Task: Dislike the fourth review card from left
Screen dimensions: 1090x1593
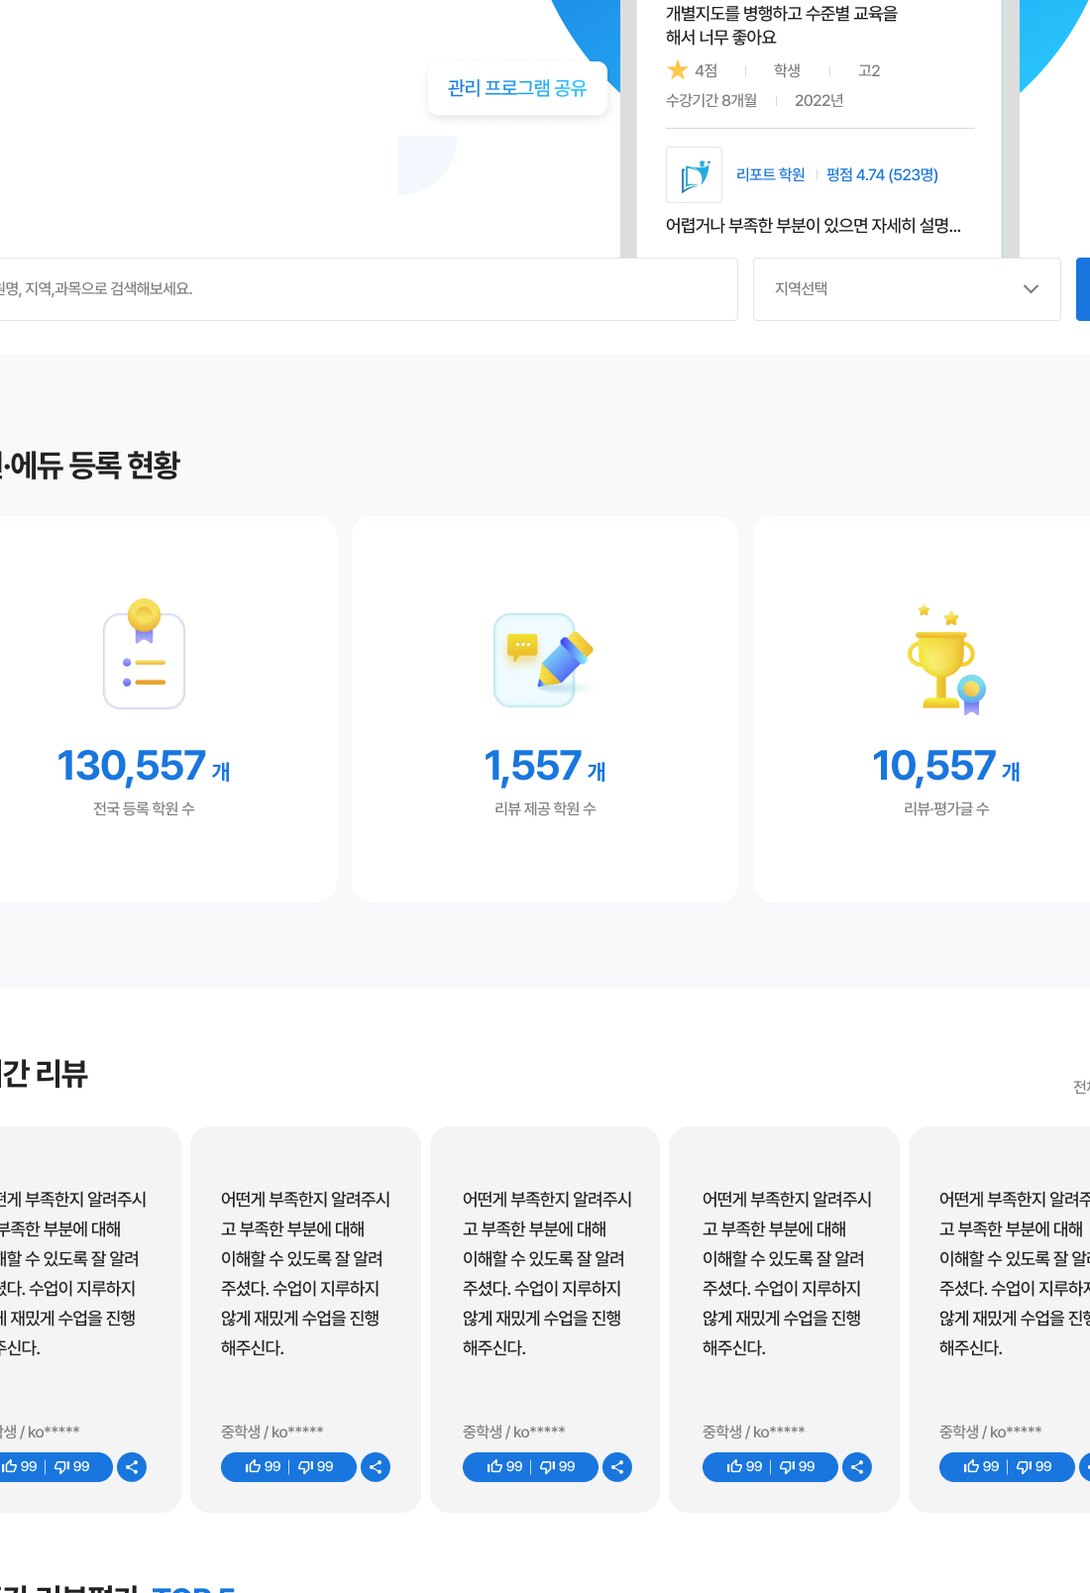Action: [798, 1466]
